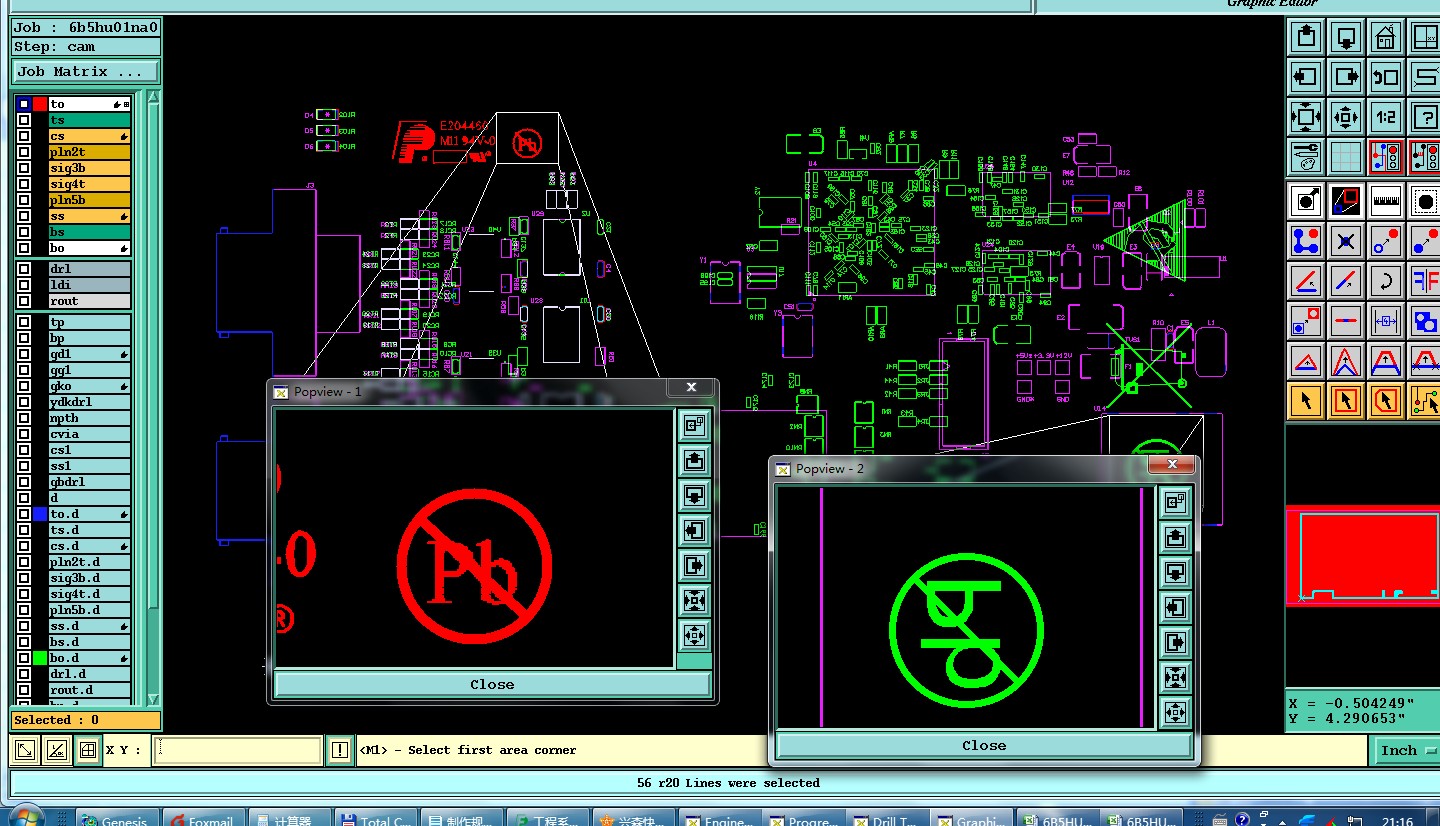Click green color swatch on layer bo.d
The width and height of the screenshot is (1440, 826).
[40, 658]
